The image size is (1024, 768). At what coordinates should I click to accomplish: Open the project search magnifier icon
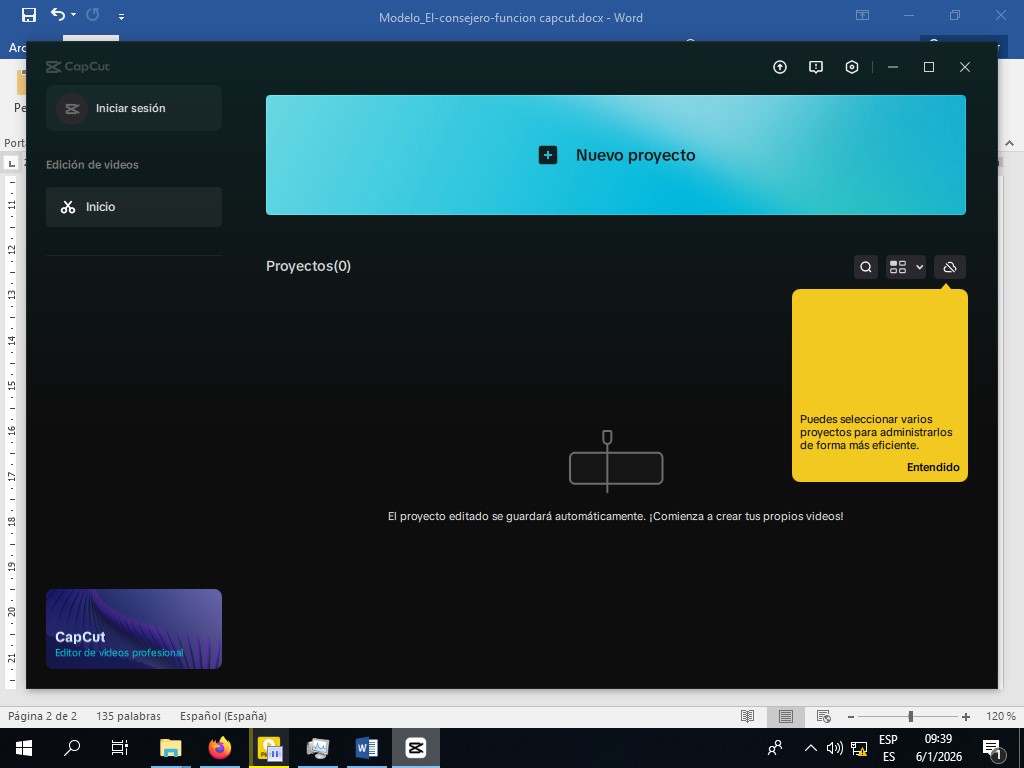pos(865,267)
